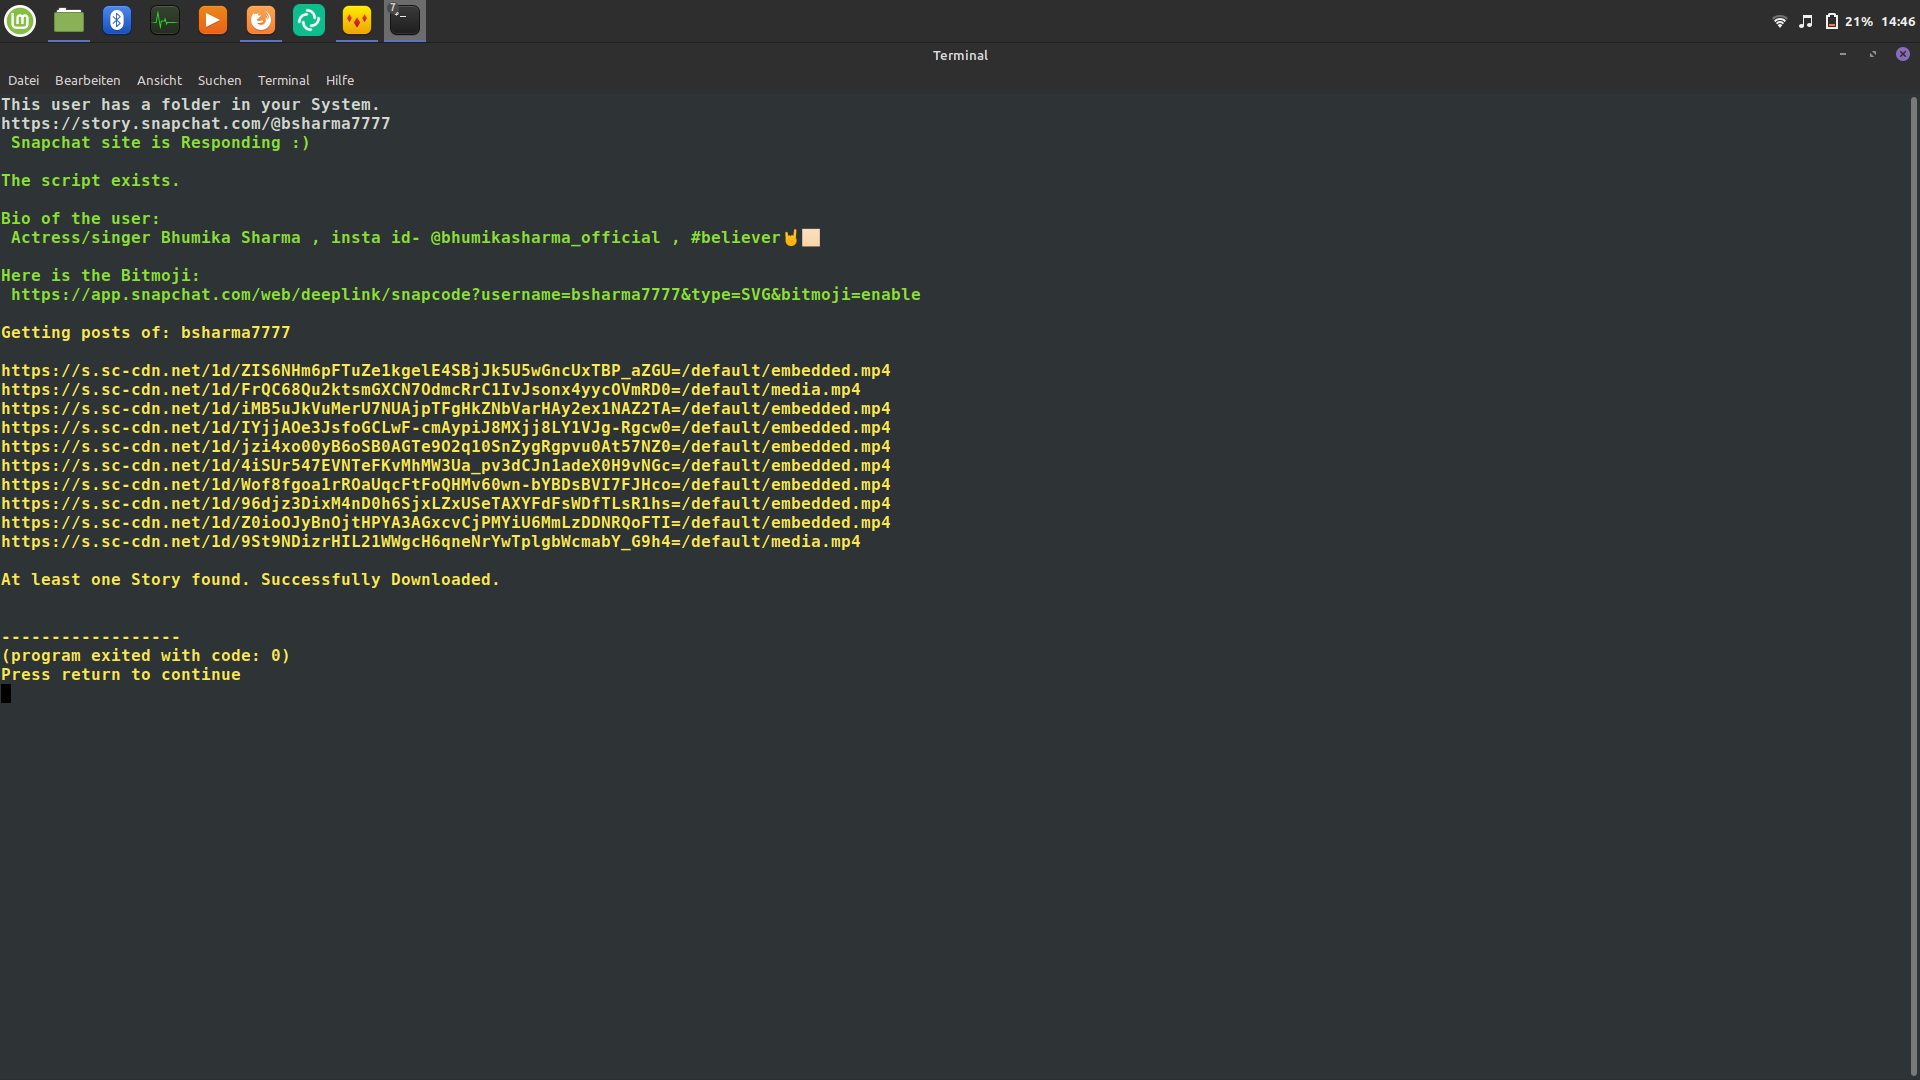Switch to the Firefox browser icon

pos(261,20)
